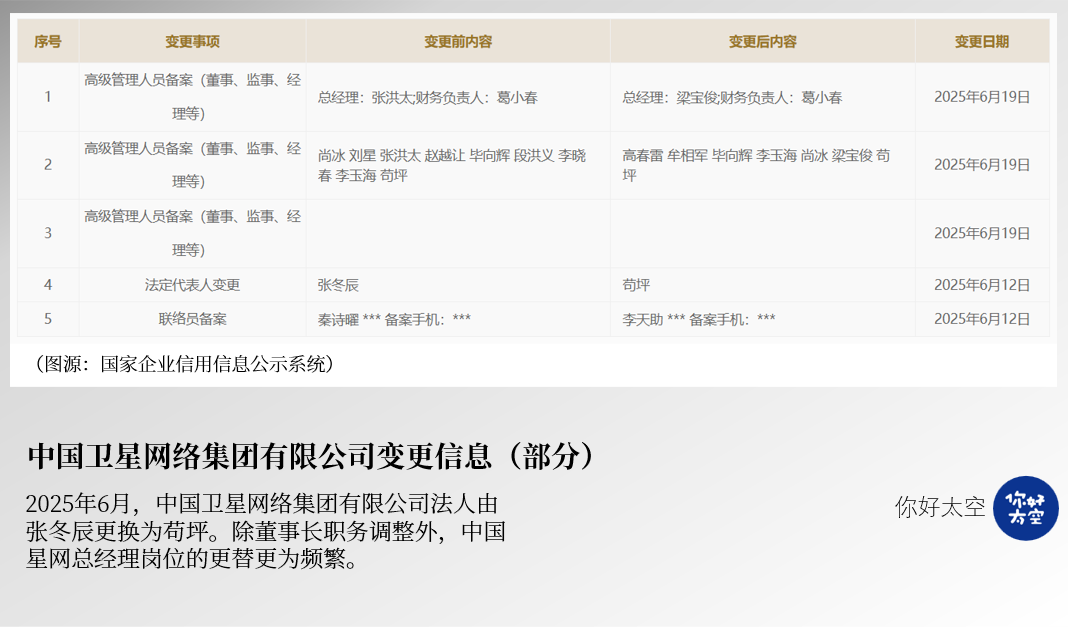This screenshot has width=1068, height=627.
Task: Click the 你好太空 round blue logo
Action: click(1026, 508)
